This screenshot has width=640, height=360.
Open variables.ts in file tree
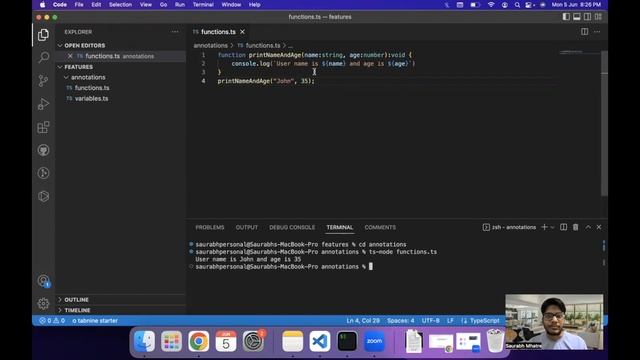pyautogui.click(x=91, y=98)
